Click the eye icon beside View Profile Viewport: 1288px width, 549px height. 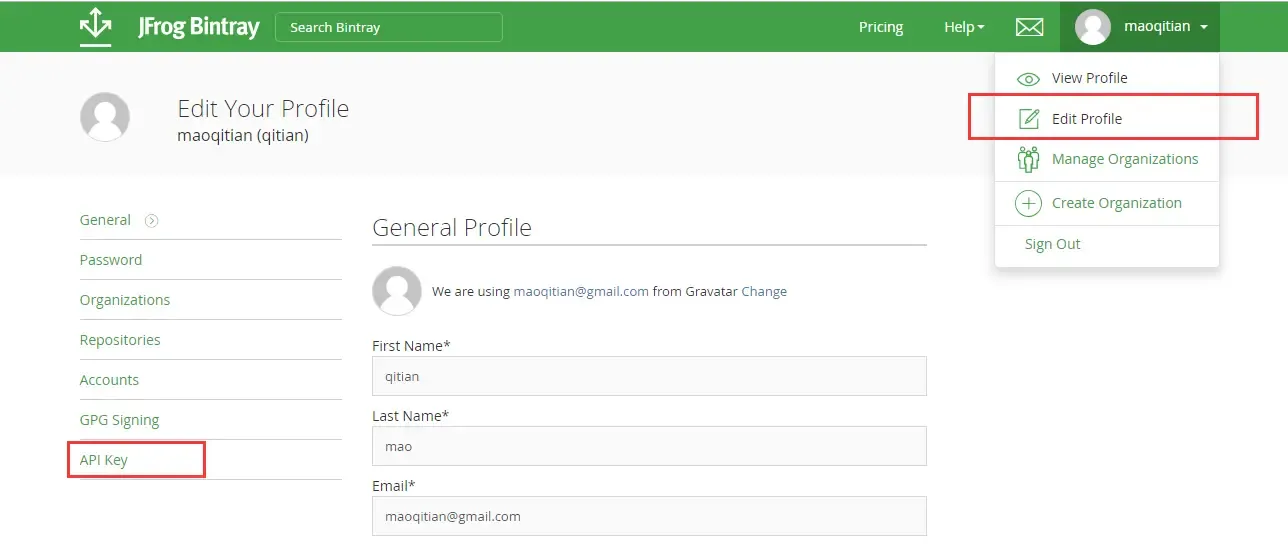[1028, 79]
